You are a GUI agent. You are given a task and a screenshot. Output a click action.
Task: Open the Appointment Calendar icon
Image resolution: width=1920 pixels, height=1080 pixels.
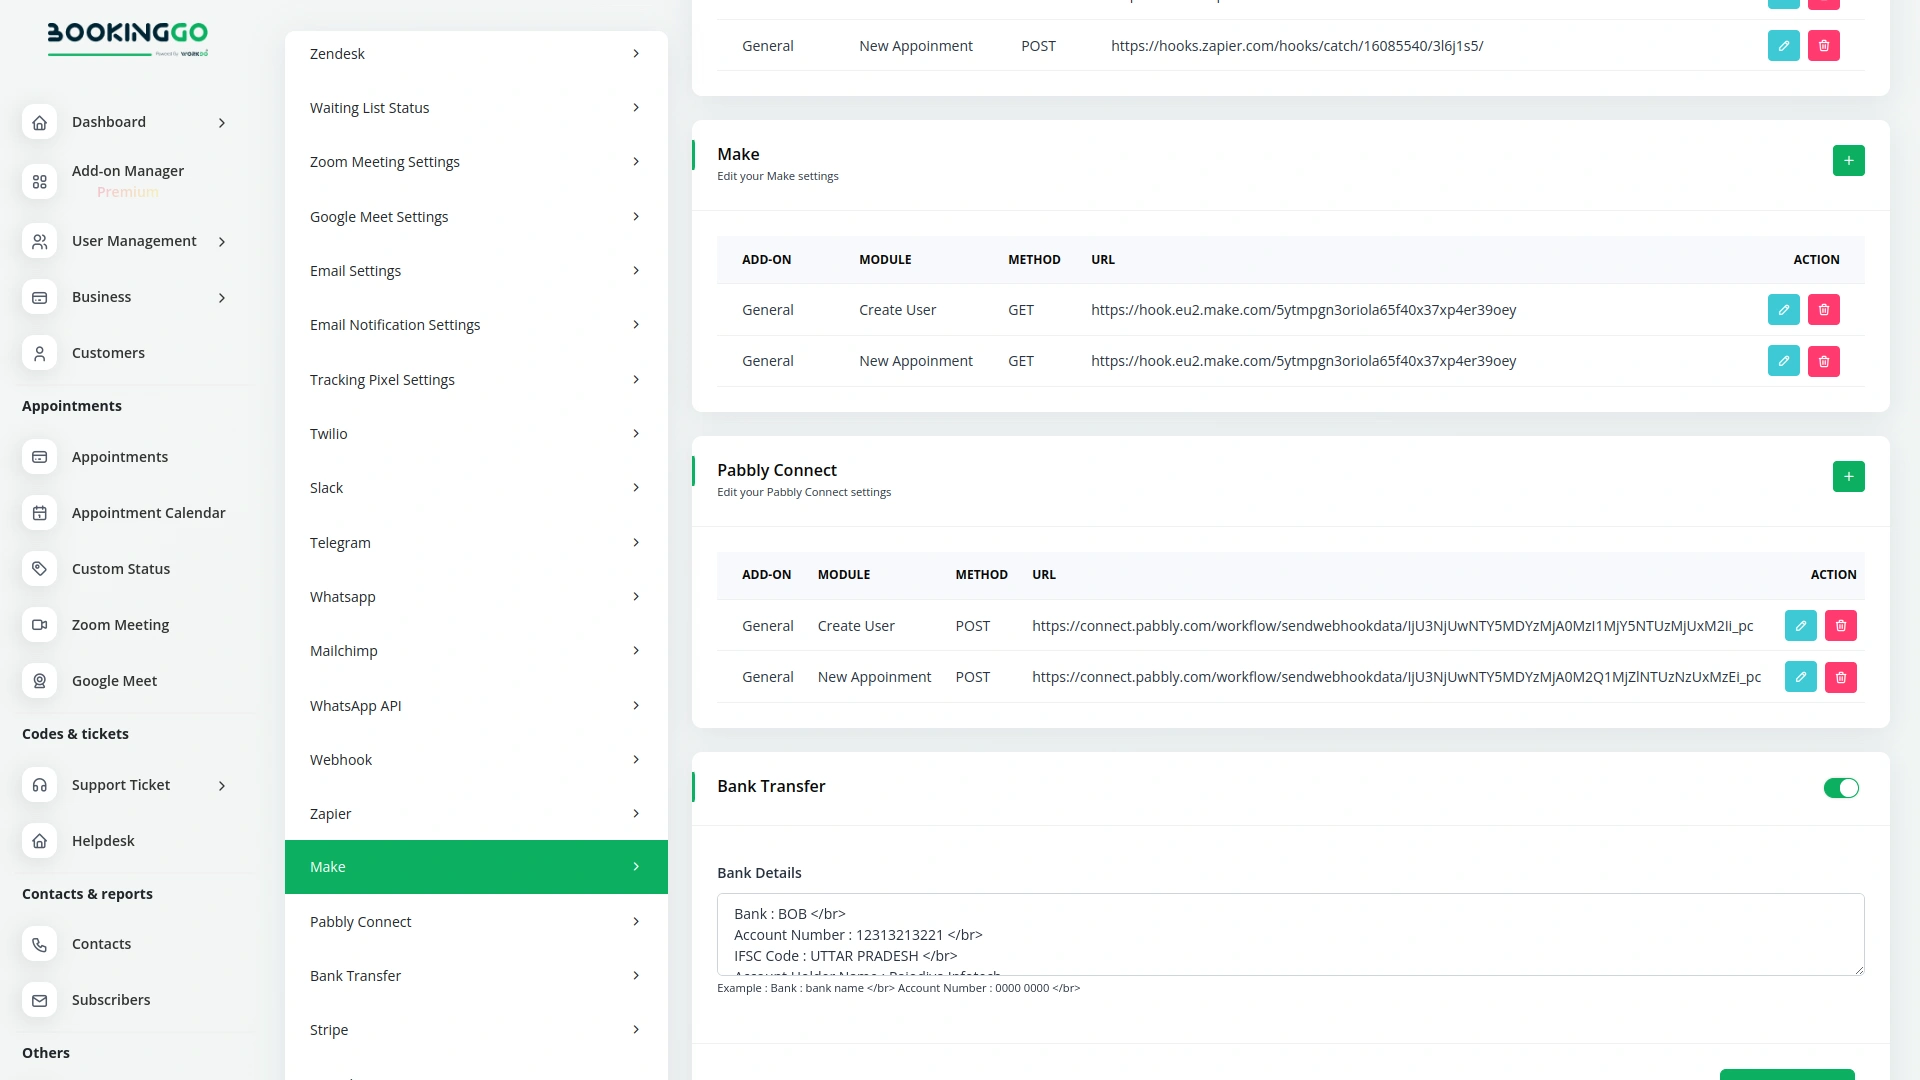39,512
